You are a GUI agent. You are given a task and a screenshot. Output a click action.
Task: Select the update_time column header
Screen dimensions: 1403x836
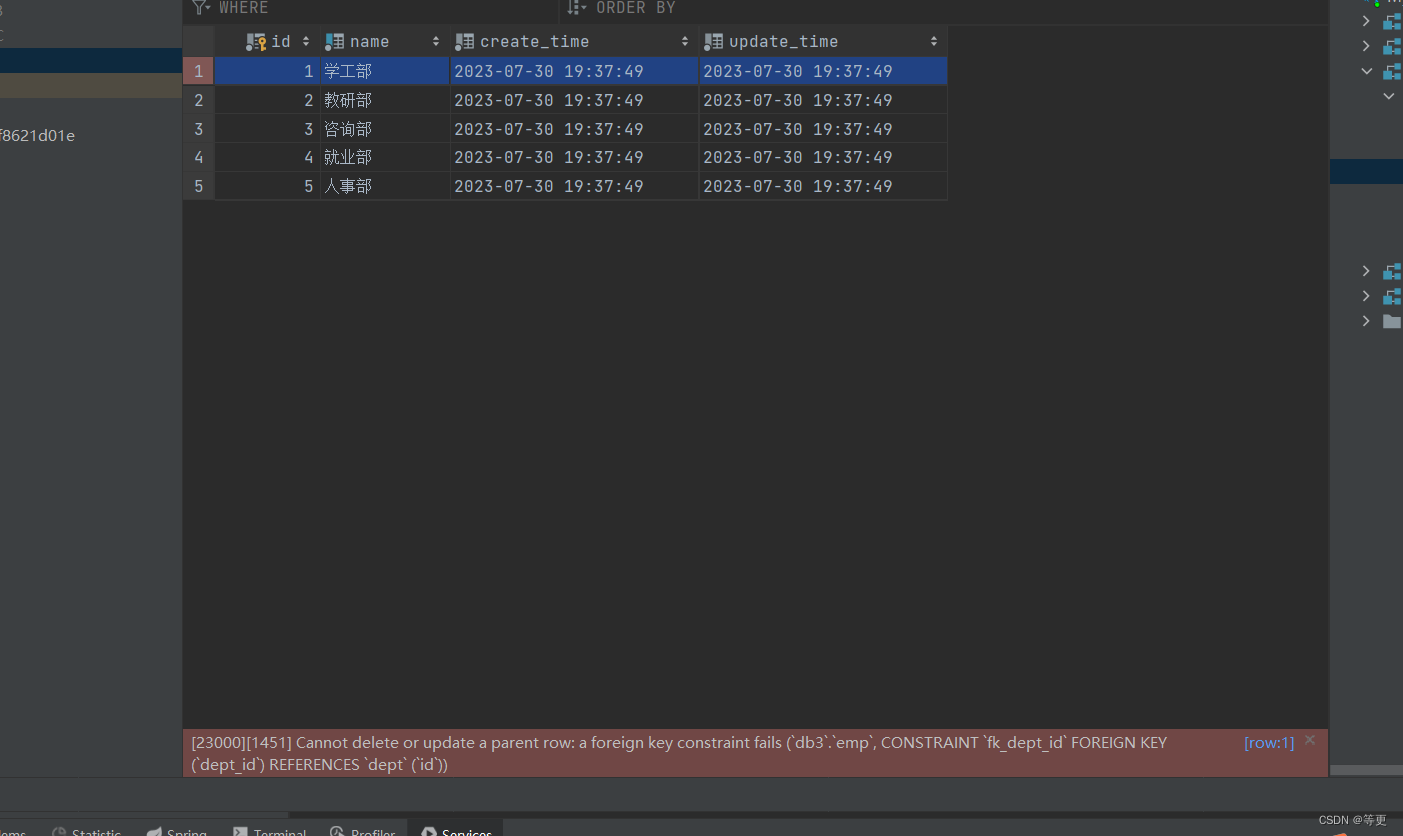pos(823,42)
